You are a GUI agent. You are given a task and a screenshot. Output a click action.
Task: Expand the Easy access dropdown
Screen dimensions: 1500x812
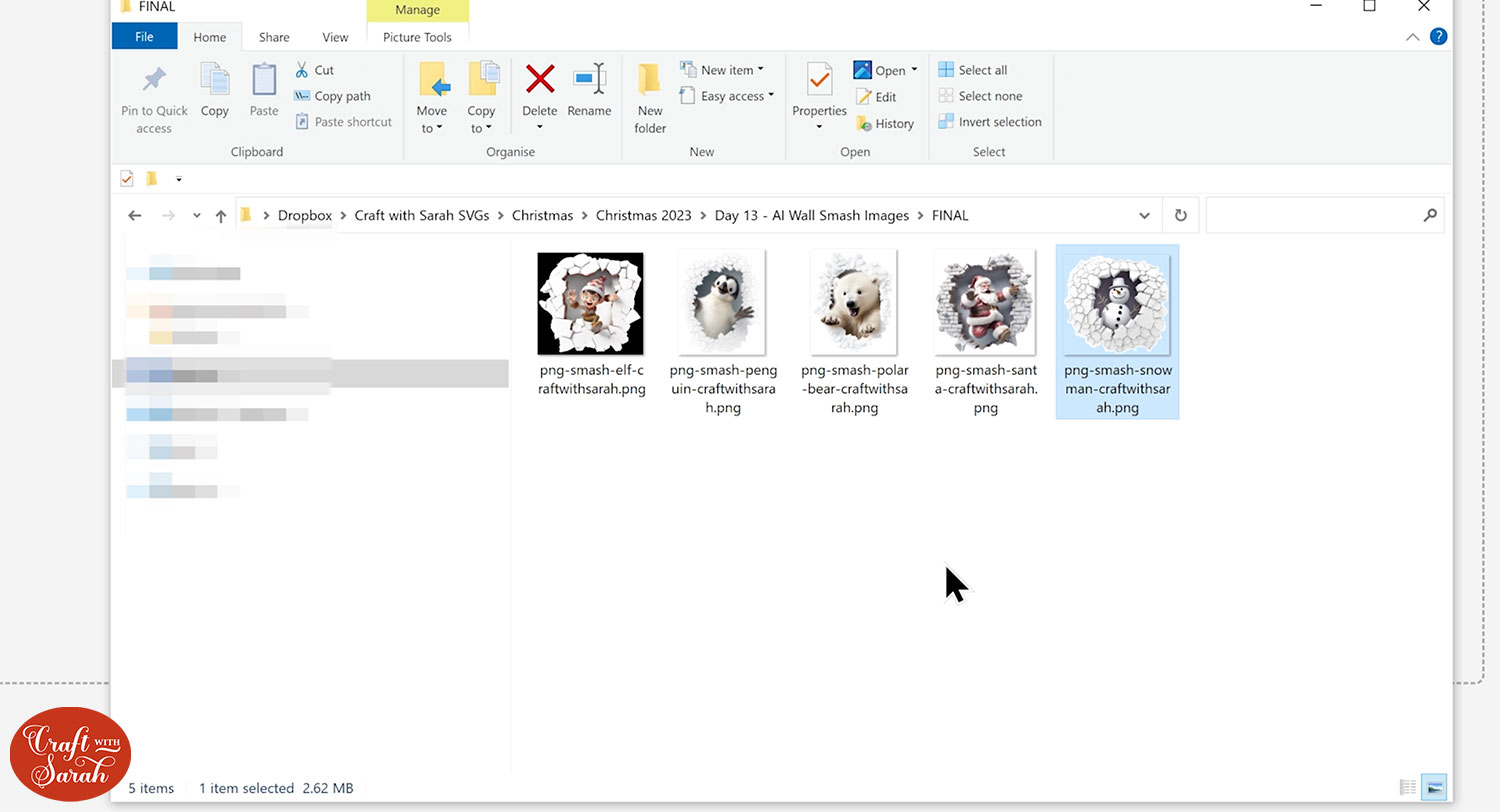click(x=727, y=96)
